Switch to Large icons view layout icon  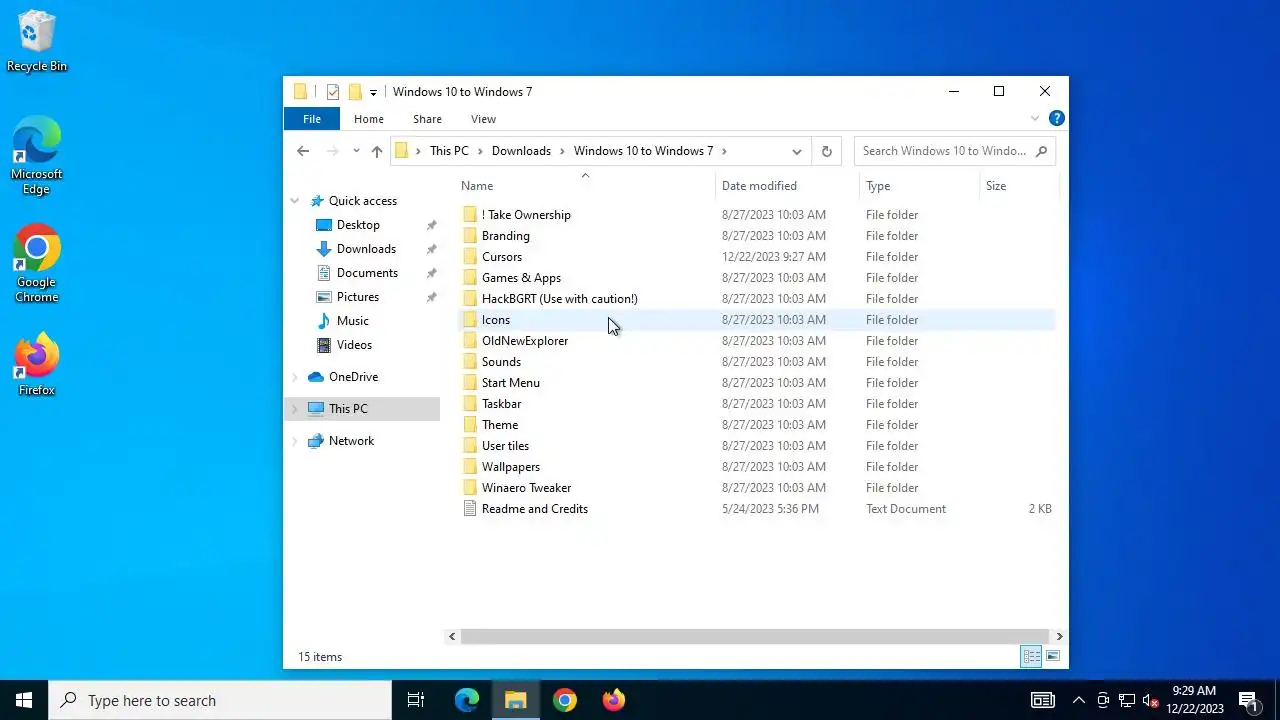point(1053,657)
